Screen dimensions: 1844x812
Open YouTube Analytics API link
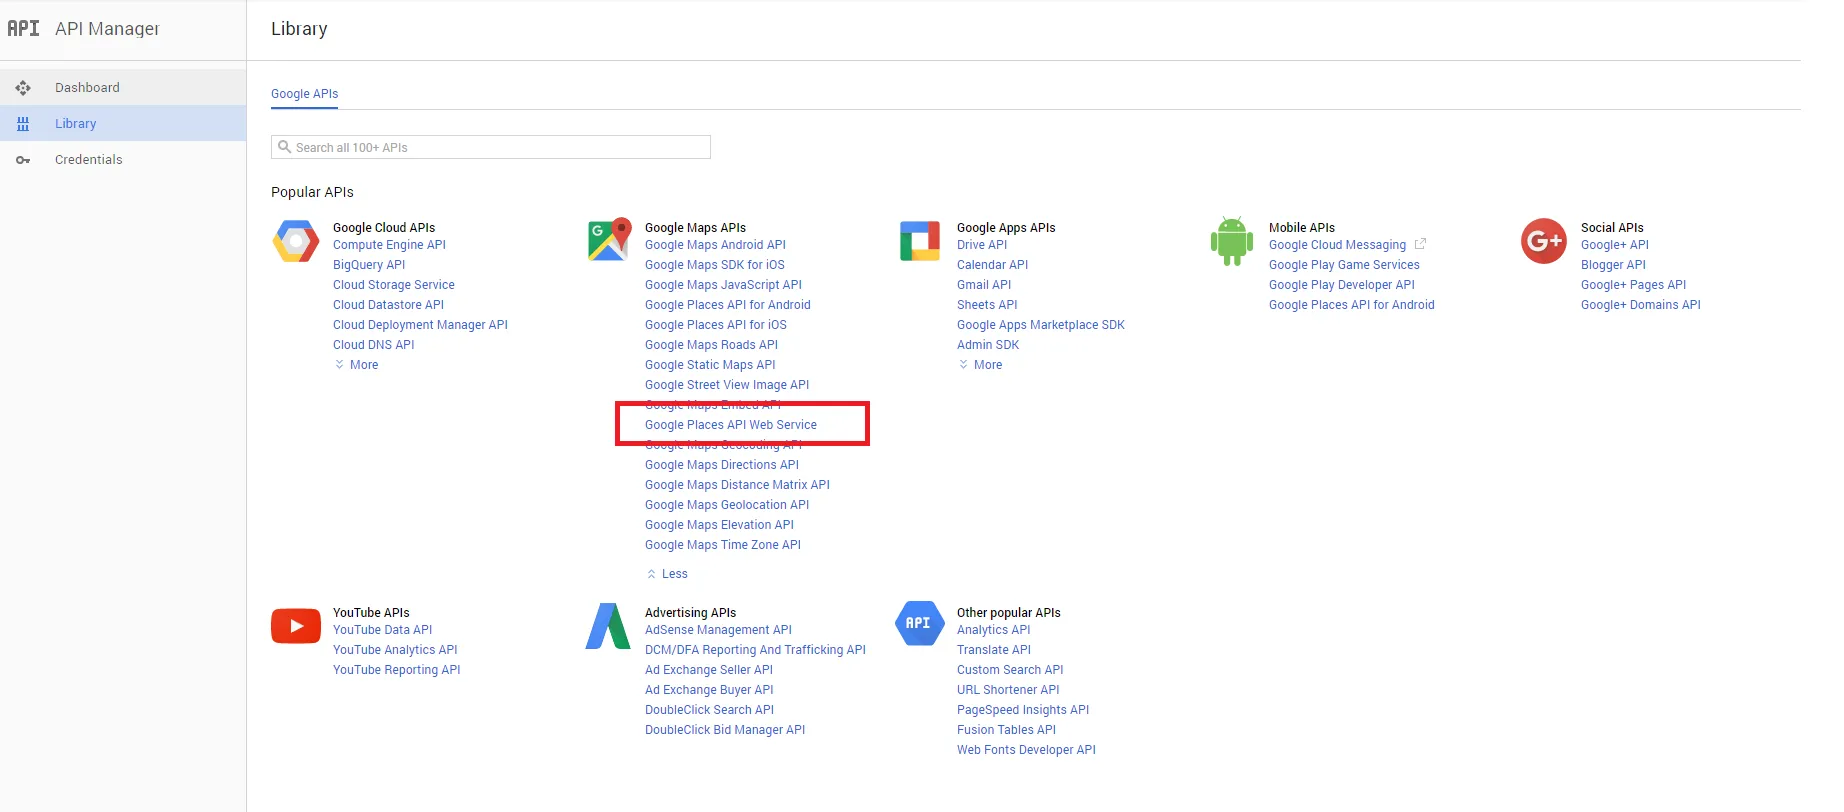395,650
